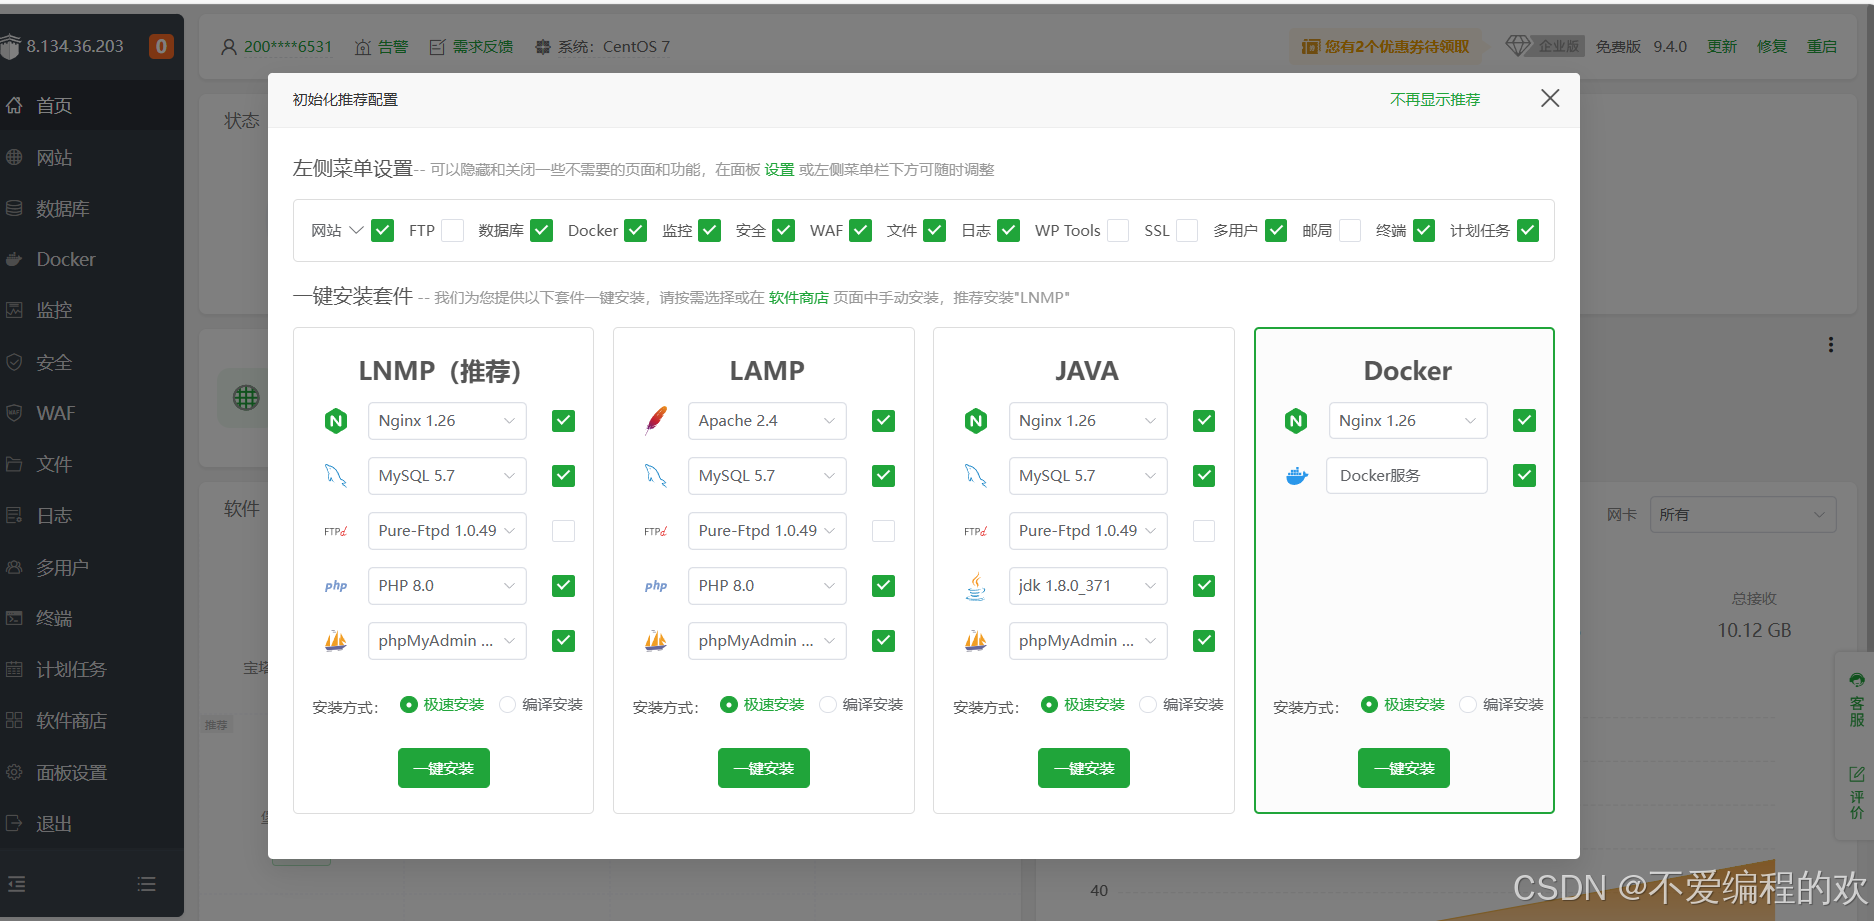Click the home icon in sidebar
This screenshot has width=1874, height=921.
coord(14,105)
